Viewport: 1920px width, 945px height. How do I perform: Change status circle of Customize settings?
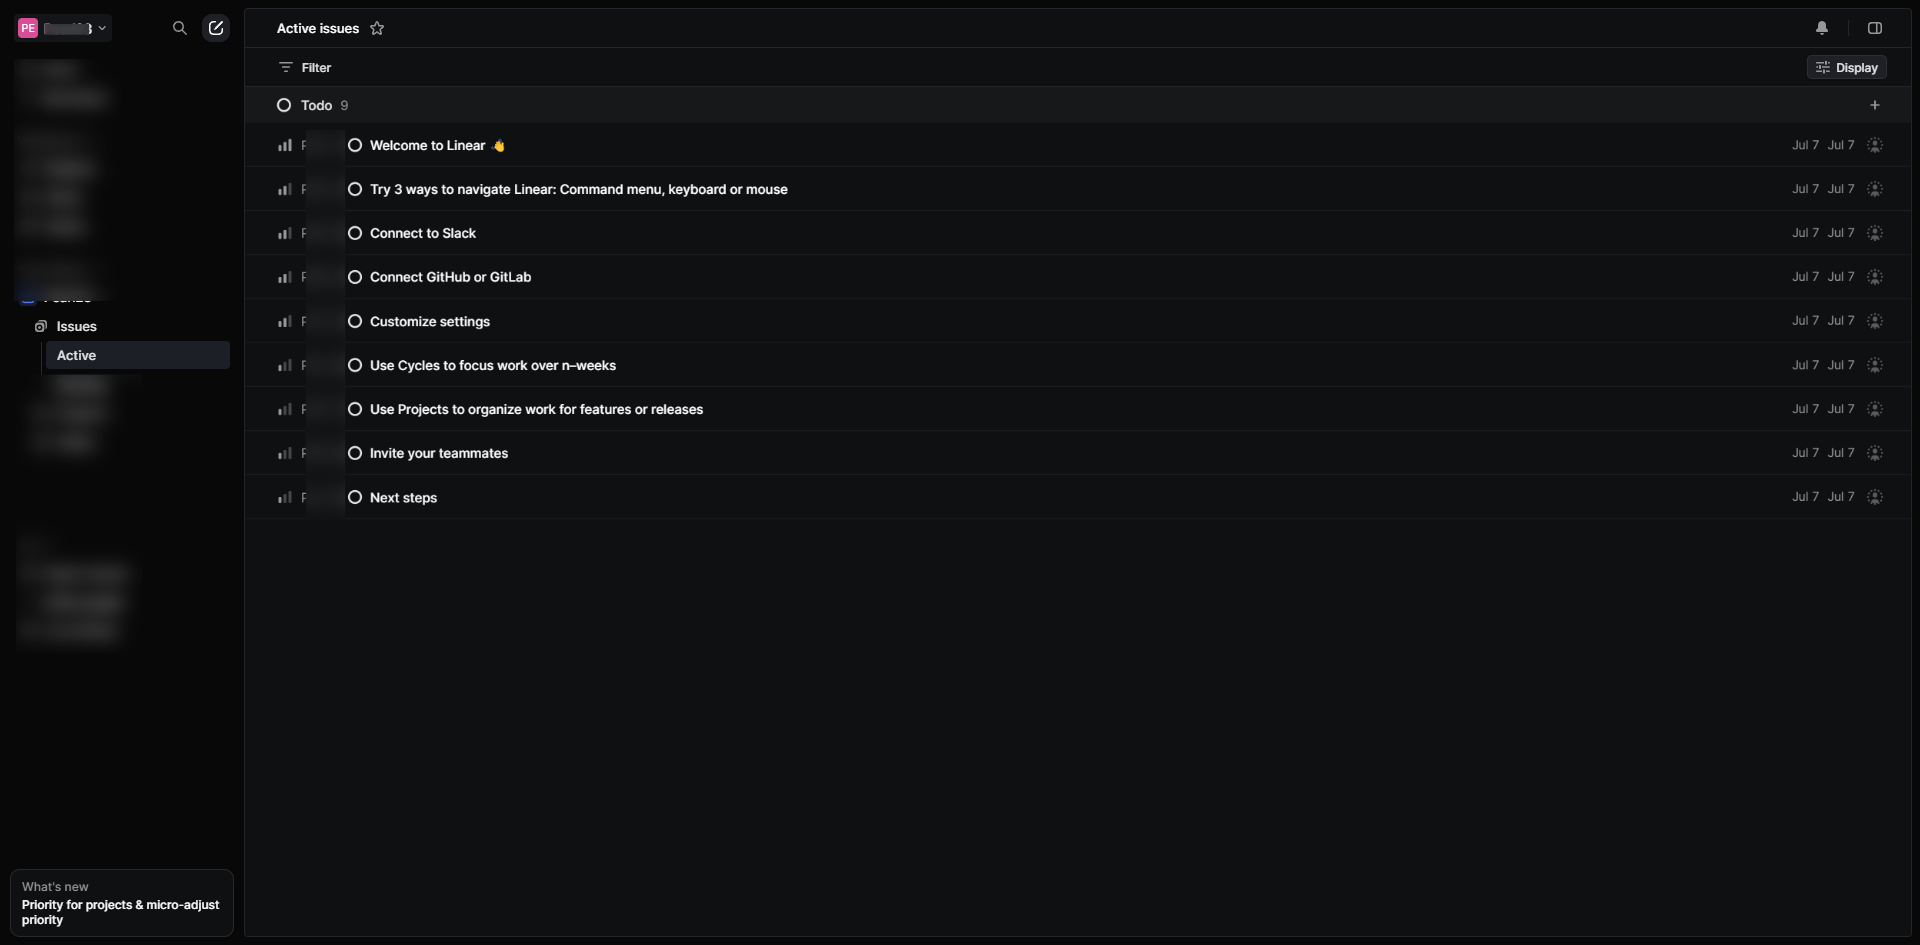pos(355,321)
